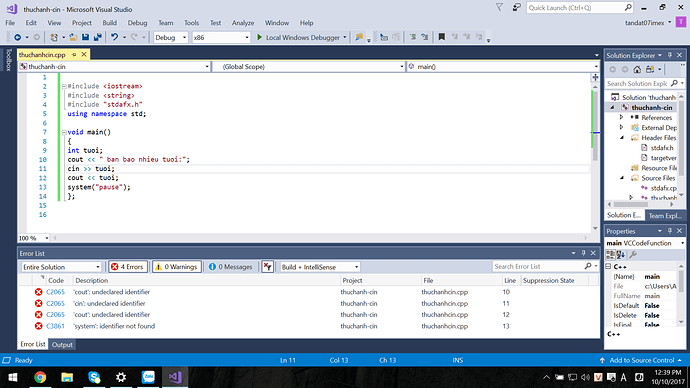This screenshot has height=388, width=690.
Task: Collapse the void main() block
Action: coord(64,132)
